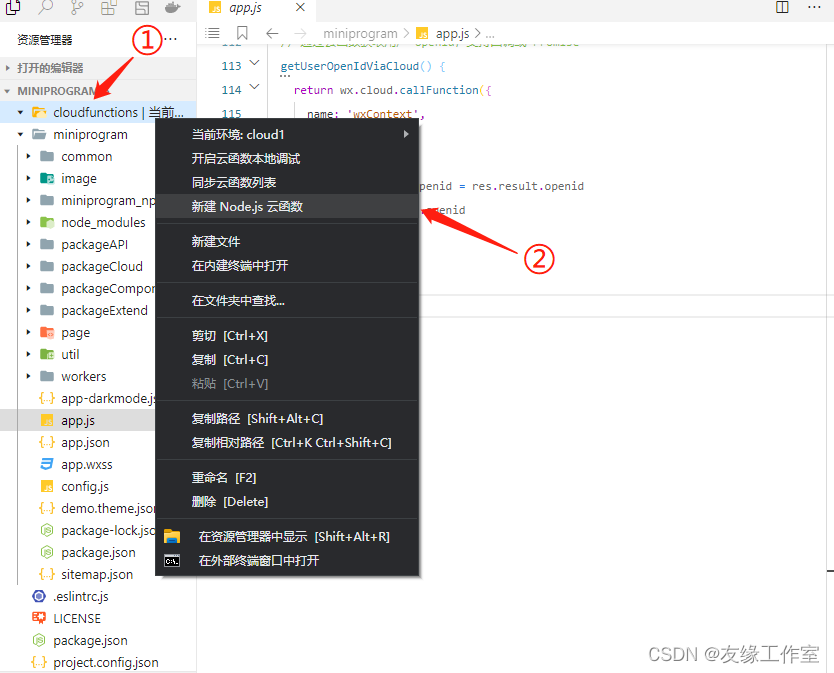Click the save layout icon in top bar
Screen dimensions: 834x673
point(141,7)
